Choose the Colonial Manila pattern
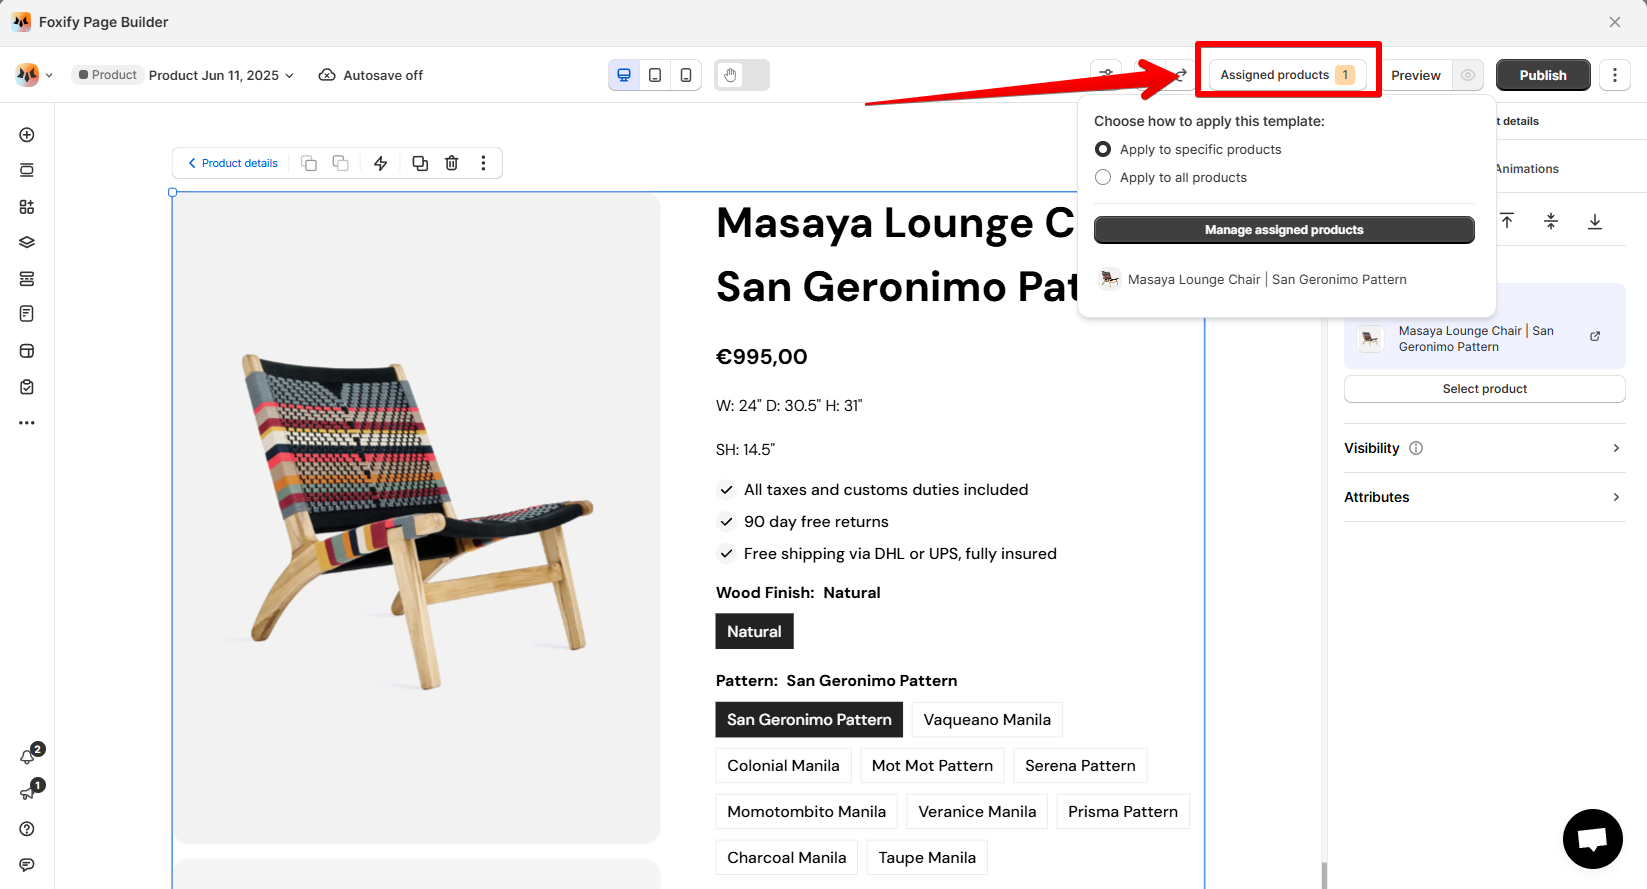This screenshot has height=889, width=1647. 784,766
